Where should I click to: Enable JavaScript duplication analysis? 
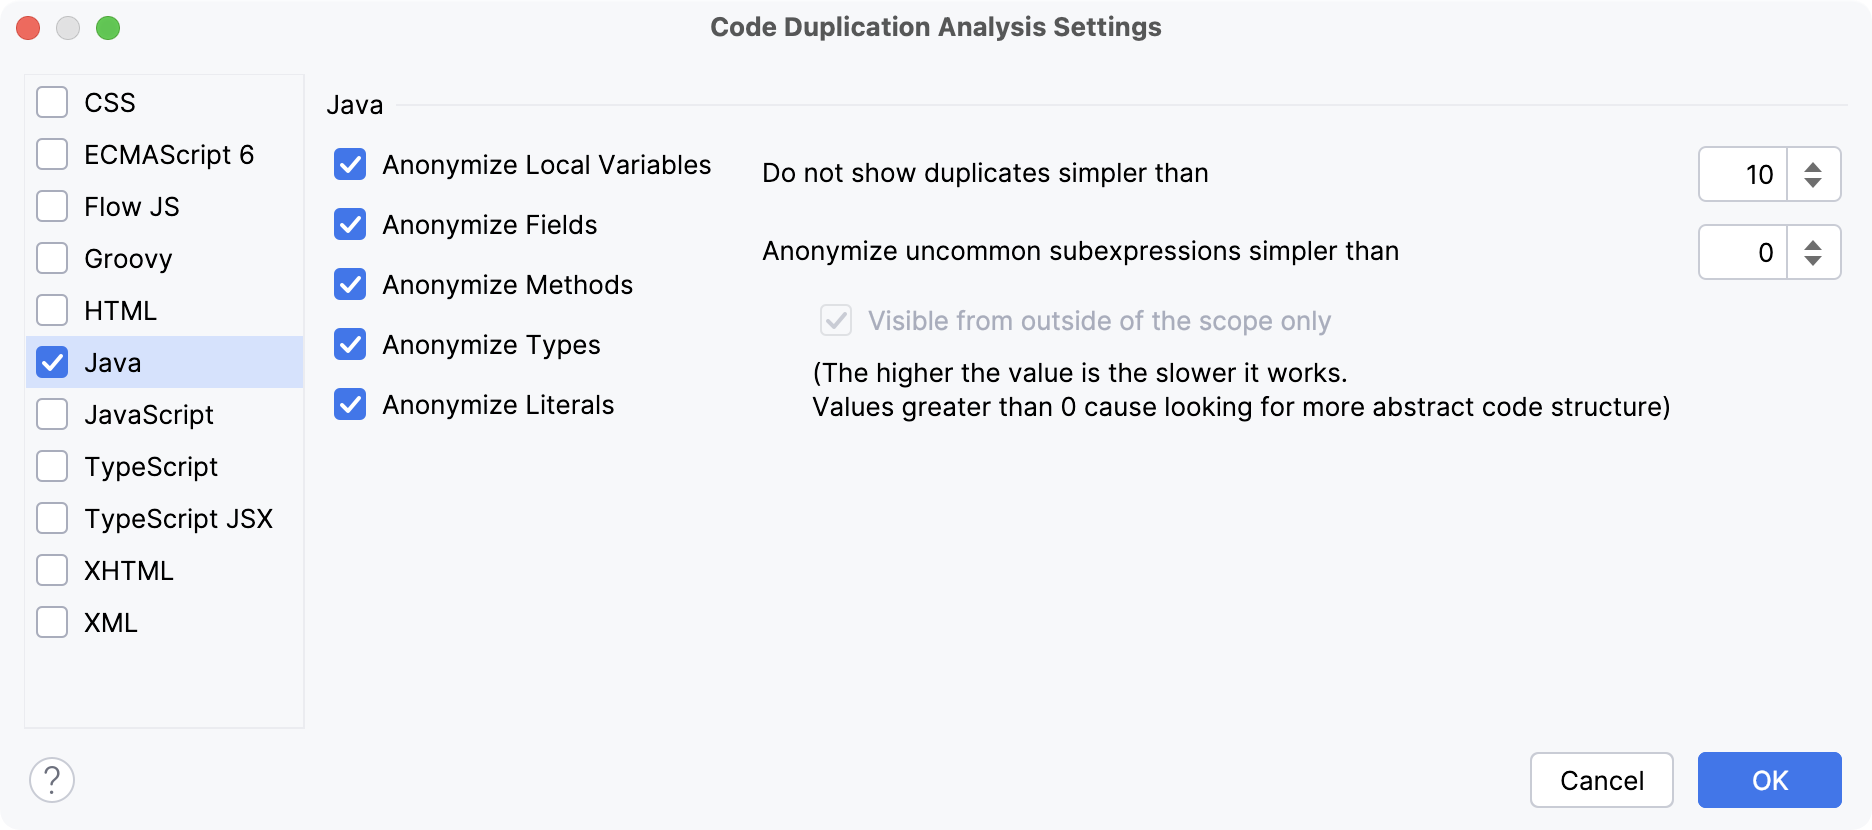(x=51, y=414)
